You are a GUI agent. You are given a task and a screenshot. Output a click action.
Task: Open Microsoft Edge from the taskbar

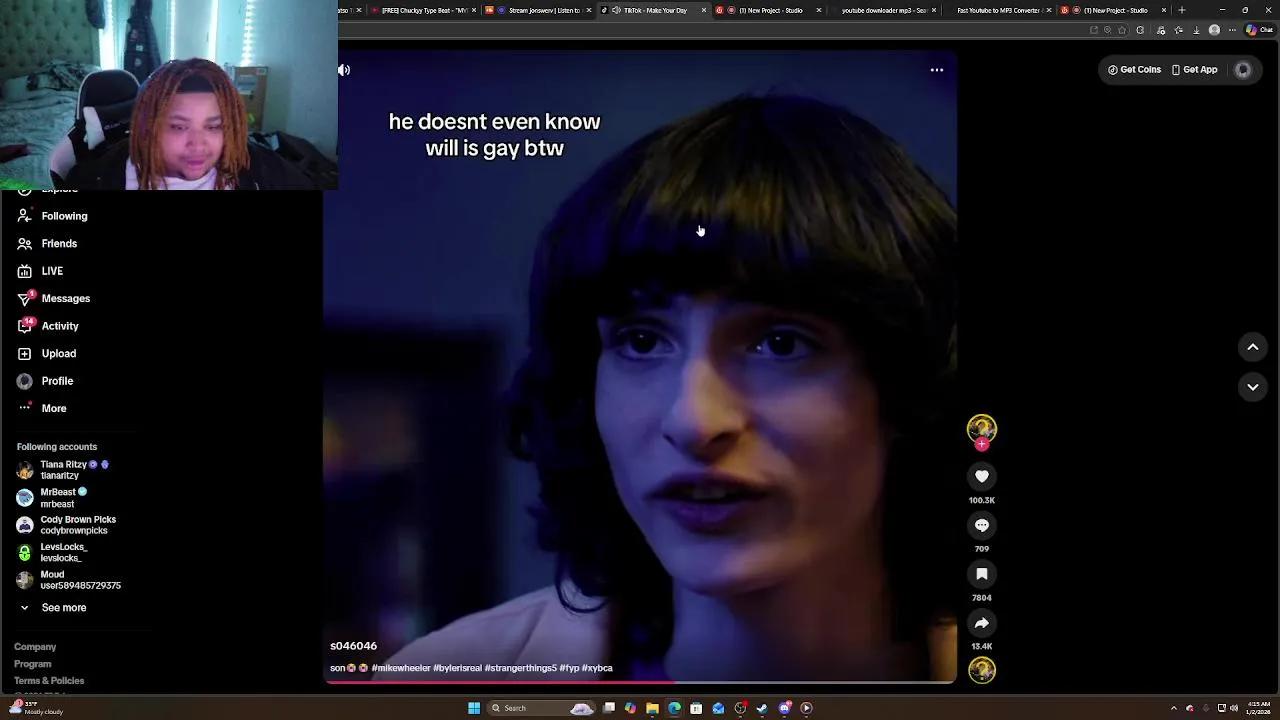(x=674, y=708)
